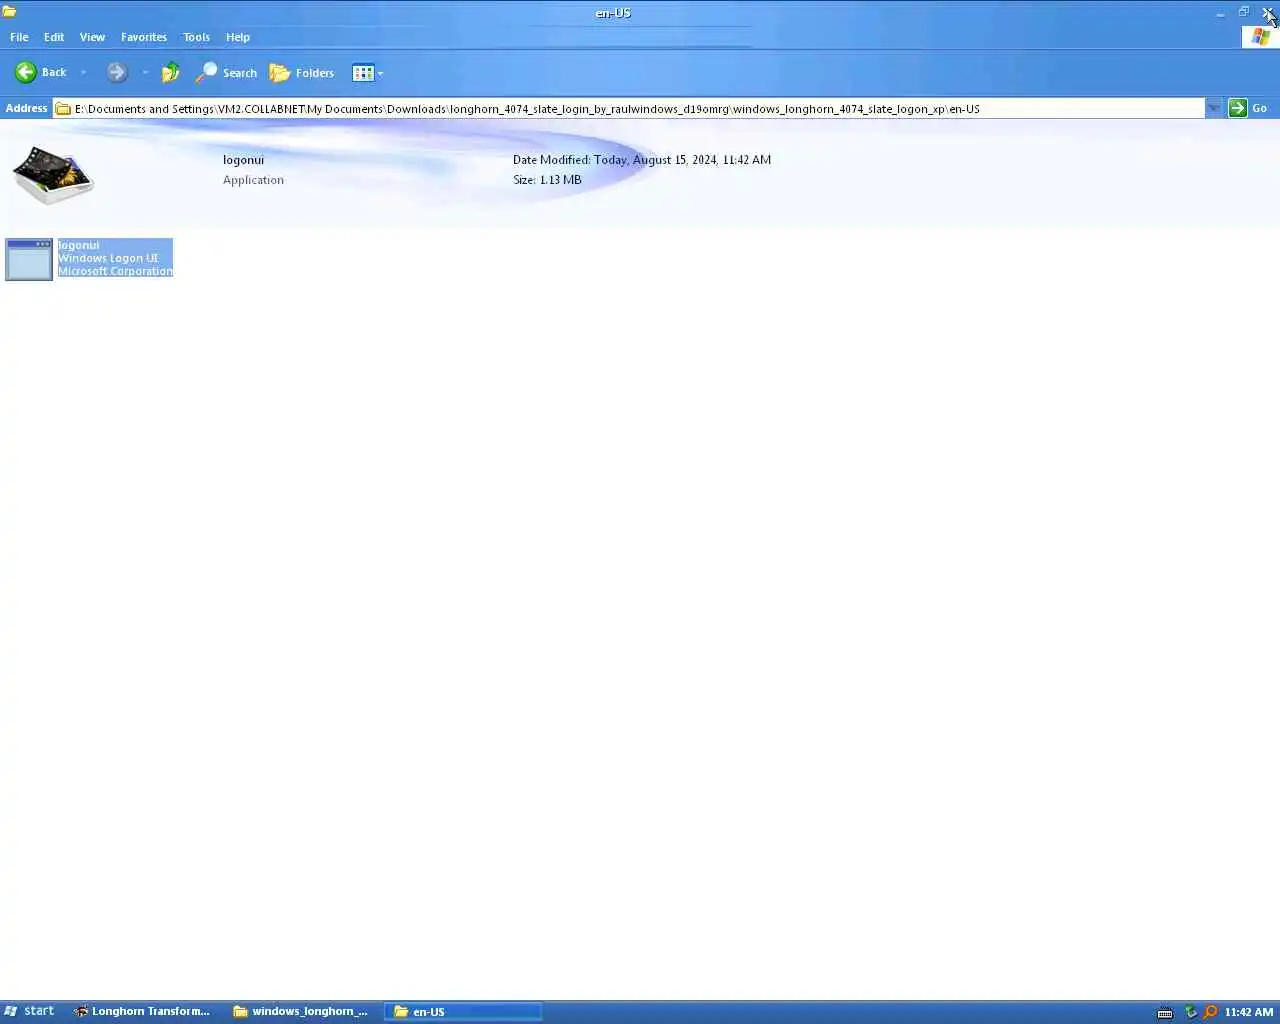Expand the Address bar dropdown arrow
This screenshot has width=1280, height=1024.
coord(1214,108)
